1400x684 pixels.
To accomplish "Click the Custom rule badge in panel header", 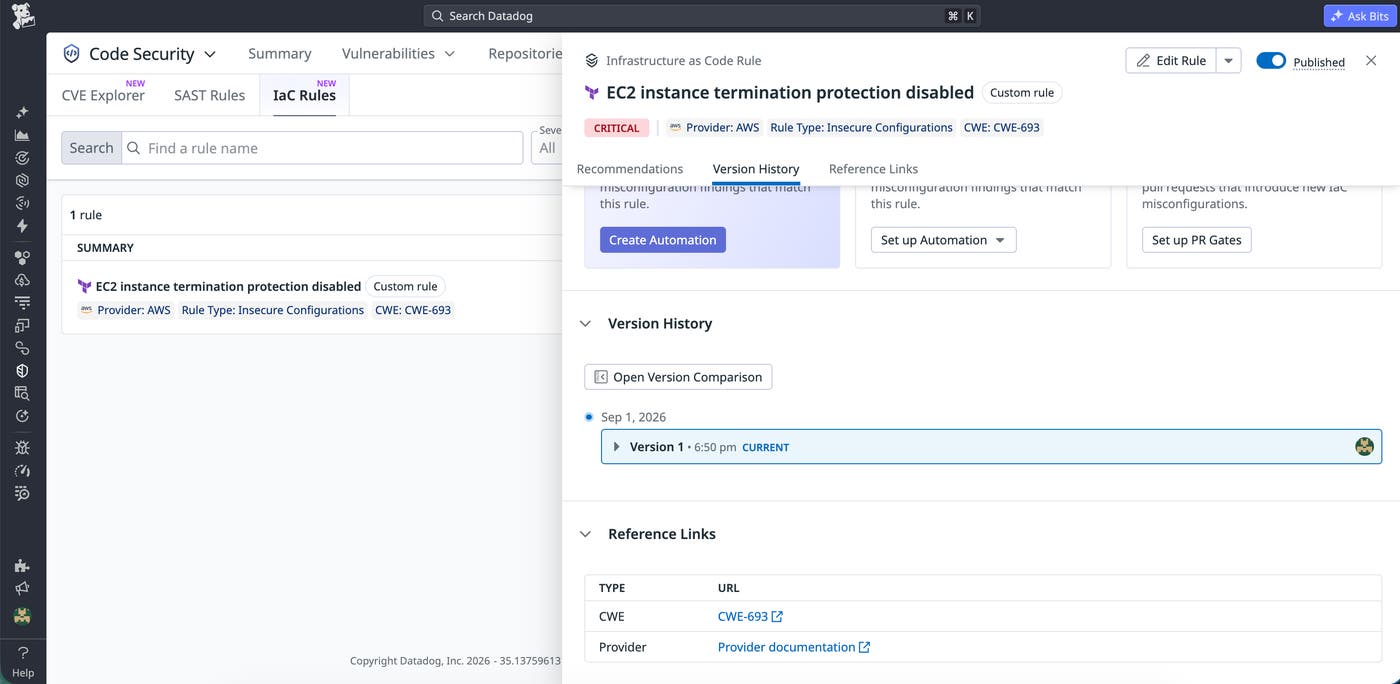I will point(1022,93).
